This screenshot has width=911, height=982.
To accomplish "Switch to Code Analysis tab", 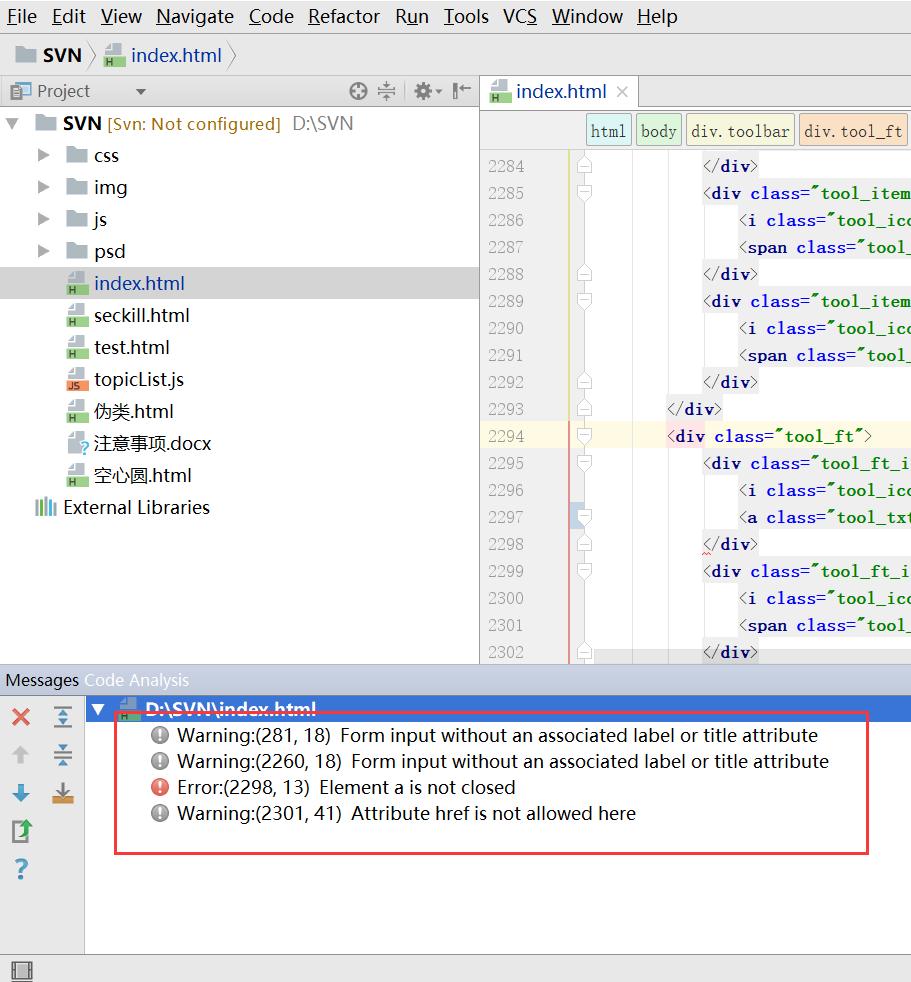I will coord(136,680).
